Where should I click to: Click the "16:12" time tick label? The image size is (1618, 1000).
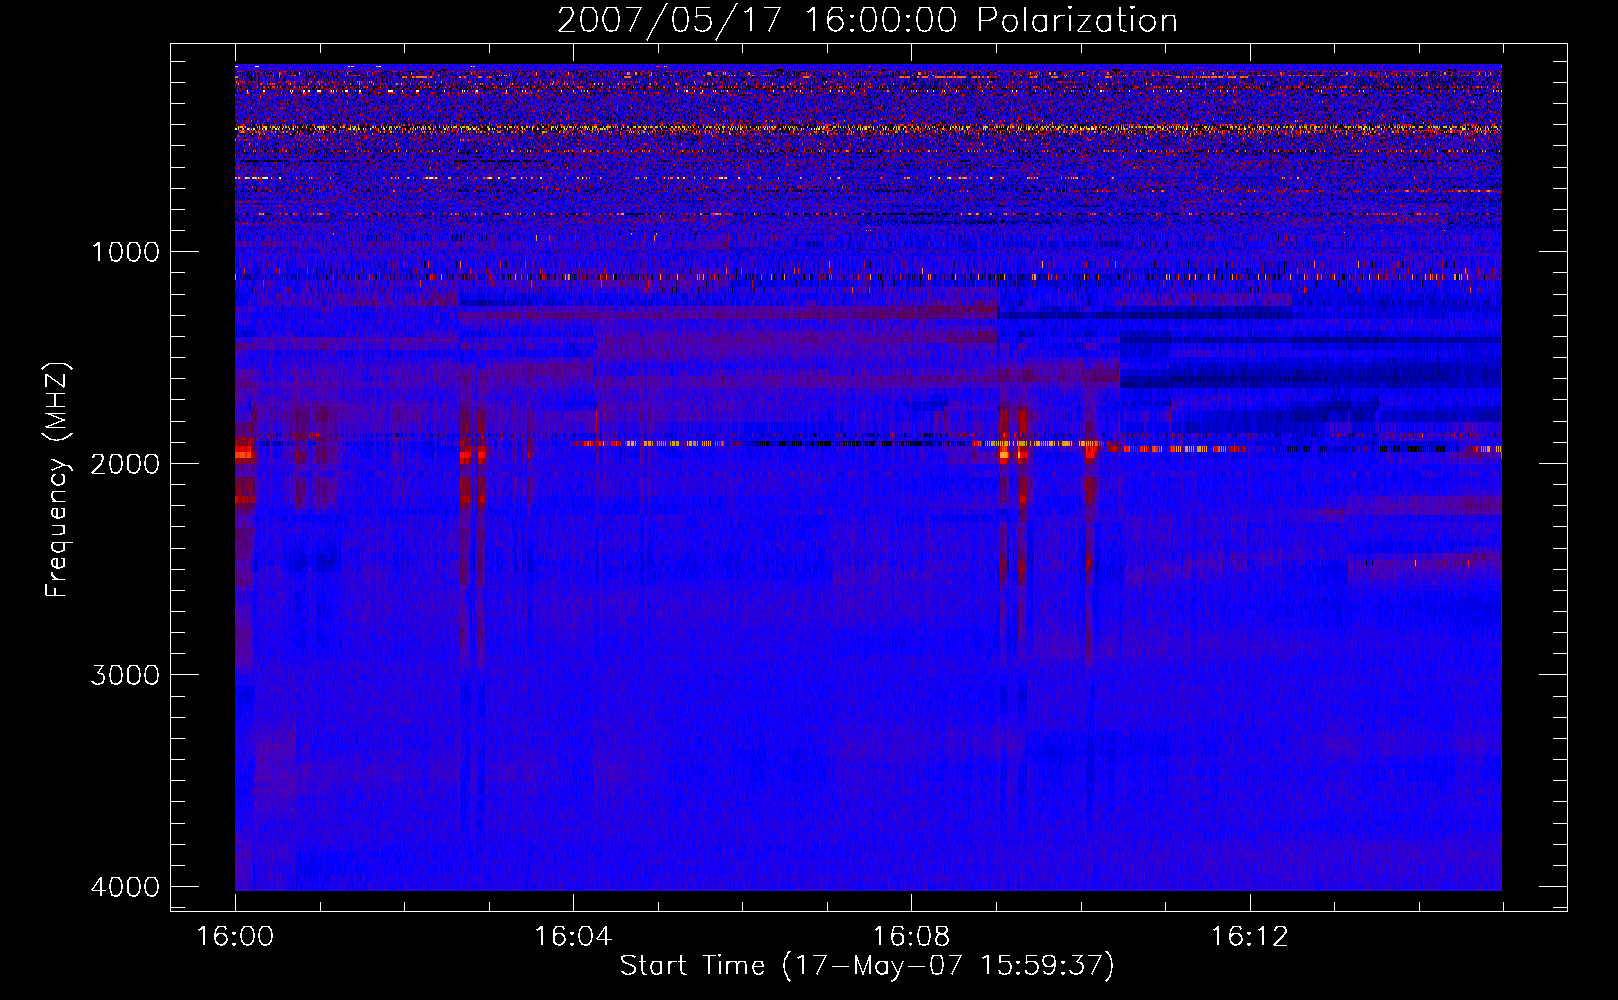(1250, 936)
